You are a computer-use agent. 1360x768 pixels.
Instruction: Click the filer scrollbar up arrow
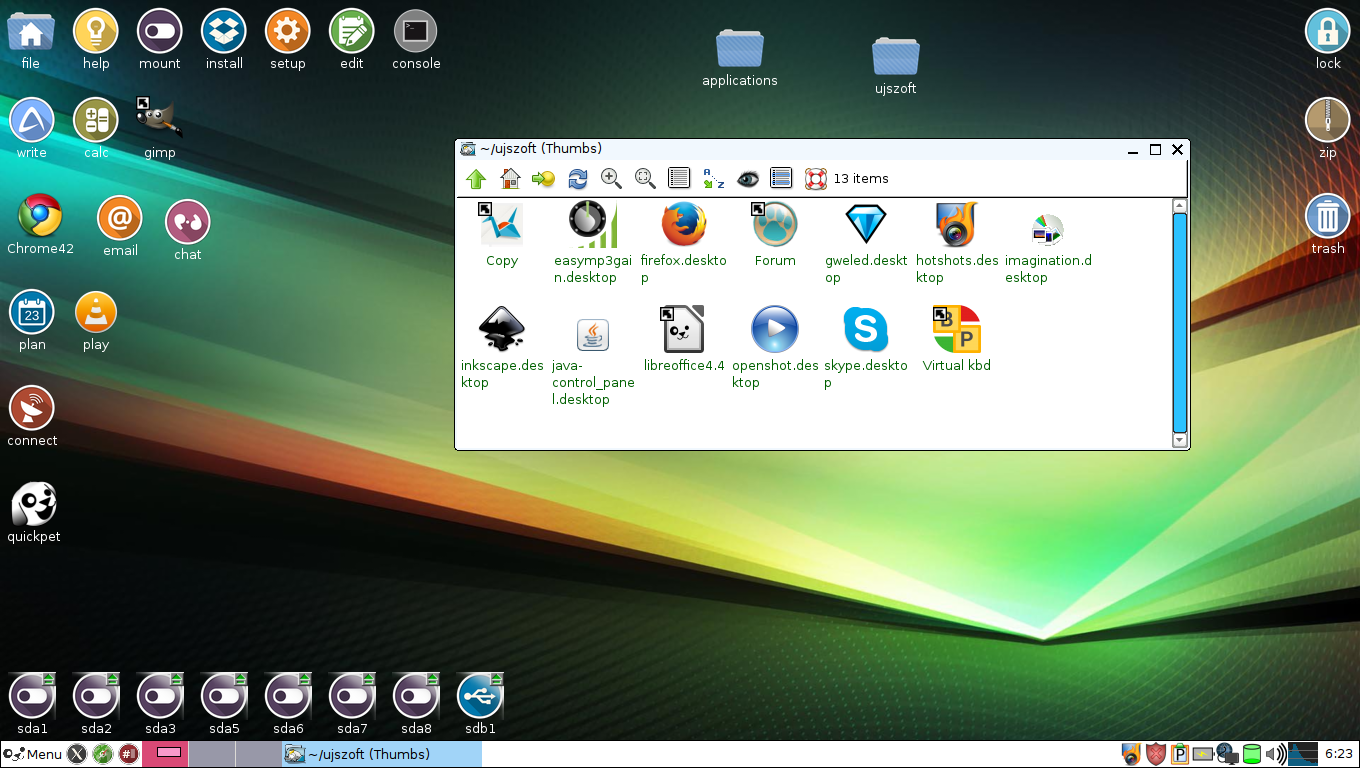click(1179, 205)
